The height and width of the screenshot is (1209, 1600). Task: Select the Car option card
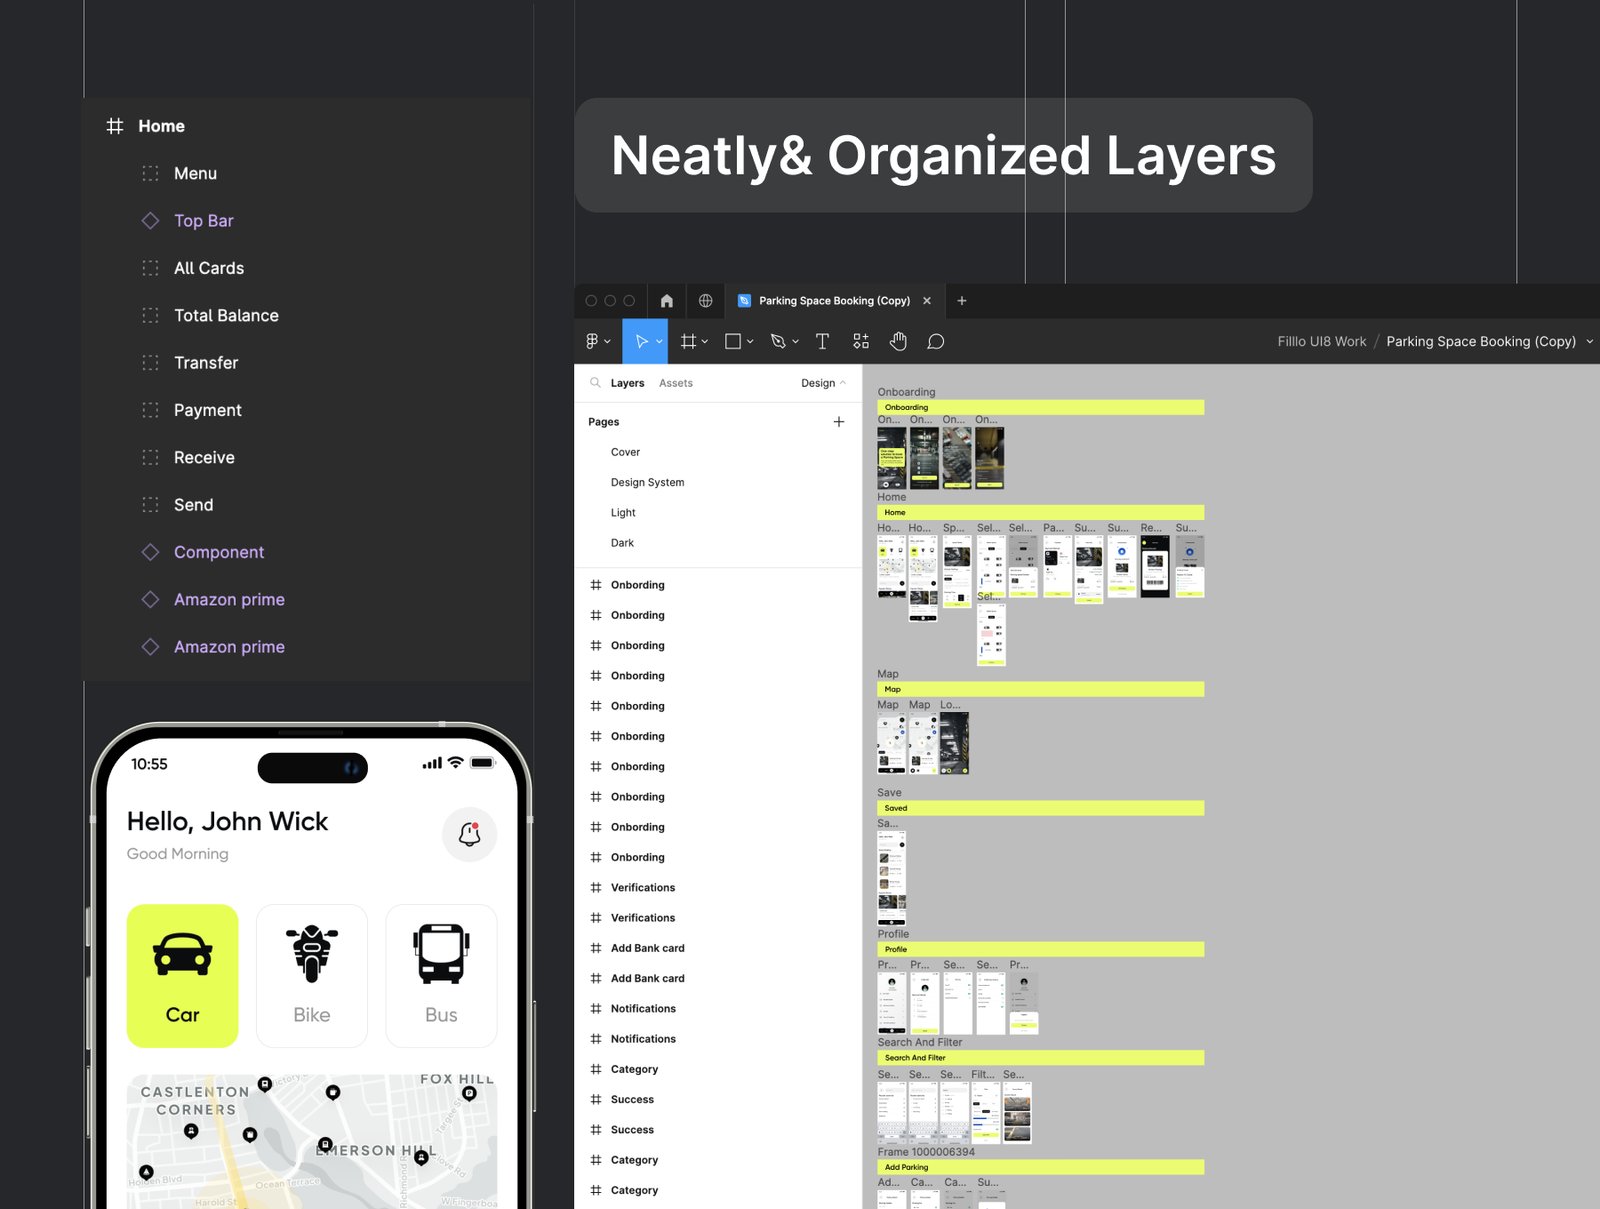tap(183, 976)
